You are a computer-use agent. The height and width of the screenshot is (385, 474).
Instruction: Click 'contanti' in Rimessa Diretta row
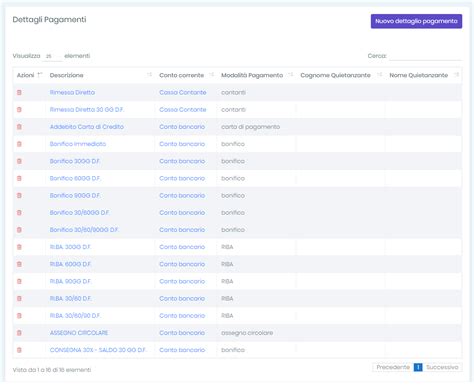point(233,92)
